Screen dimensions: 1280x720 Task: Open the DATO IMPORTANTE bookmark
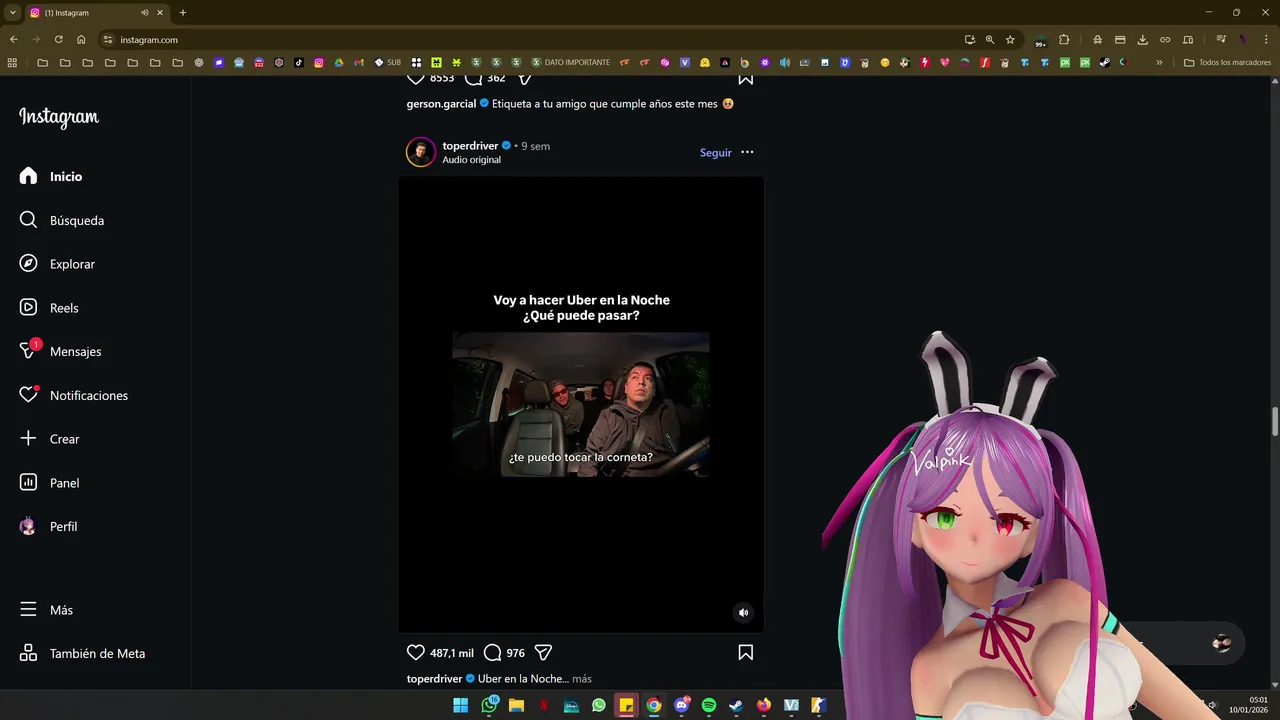[x=570, y=62]
